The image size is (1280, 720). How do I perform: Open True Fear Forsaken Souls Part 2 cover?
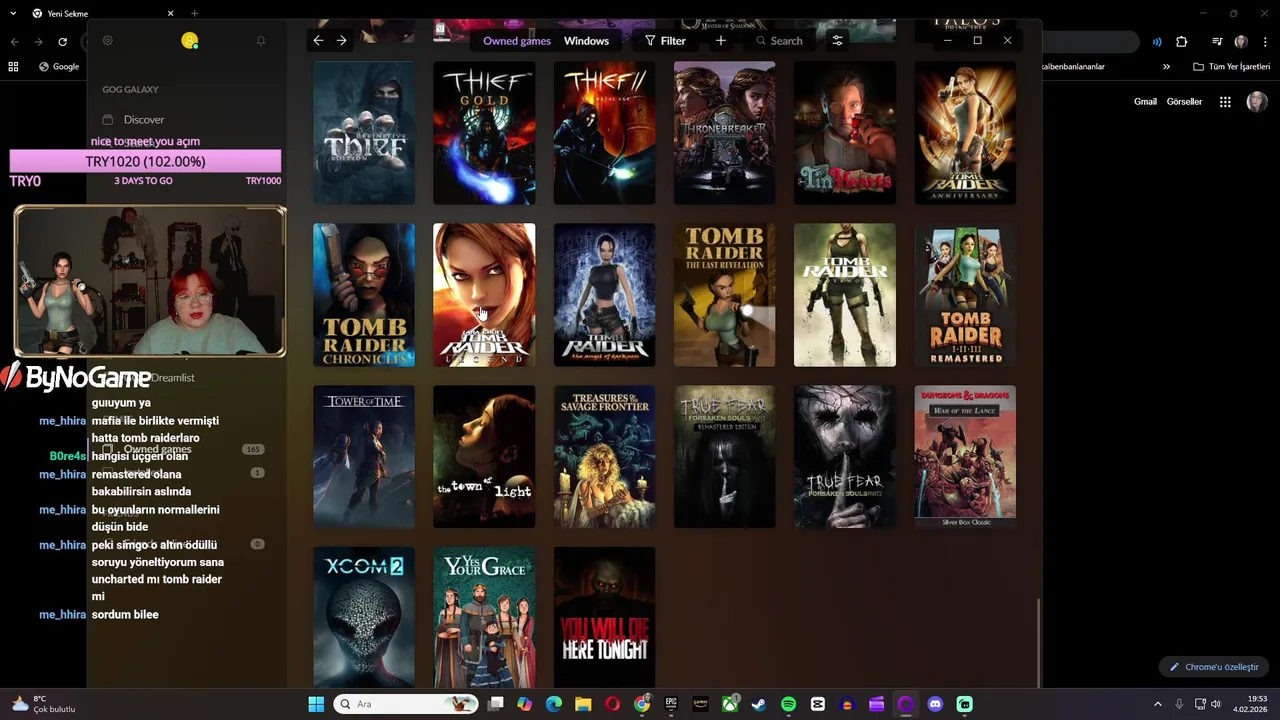(x=845, y=457)
